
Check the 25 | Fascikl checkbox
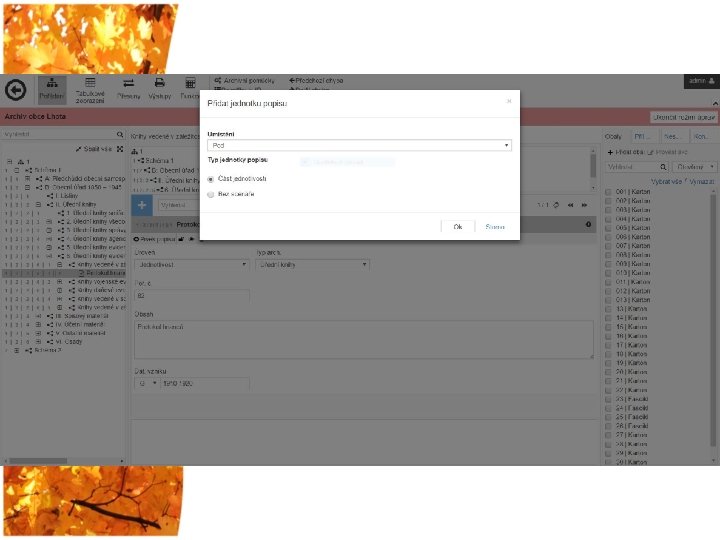608,417
